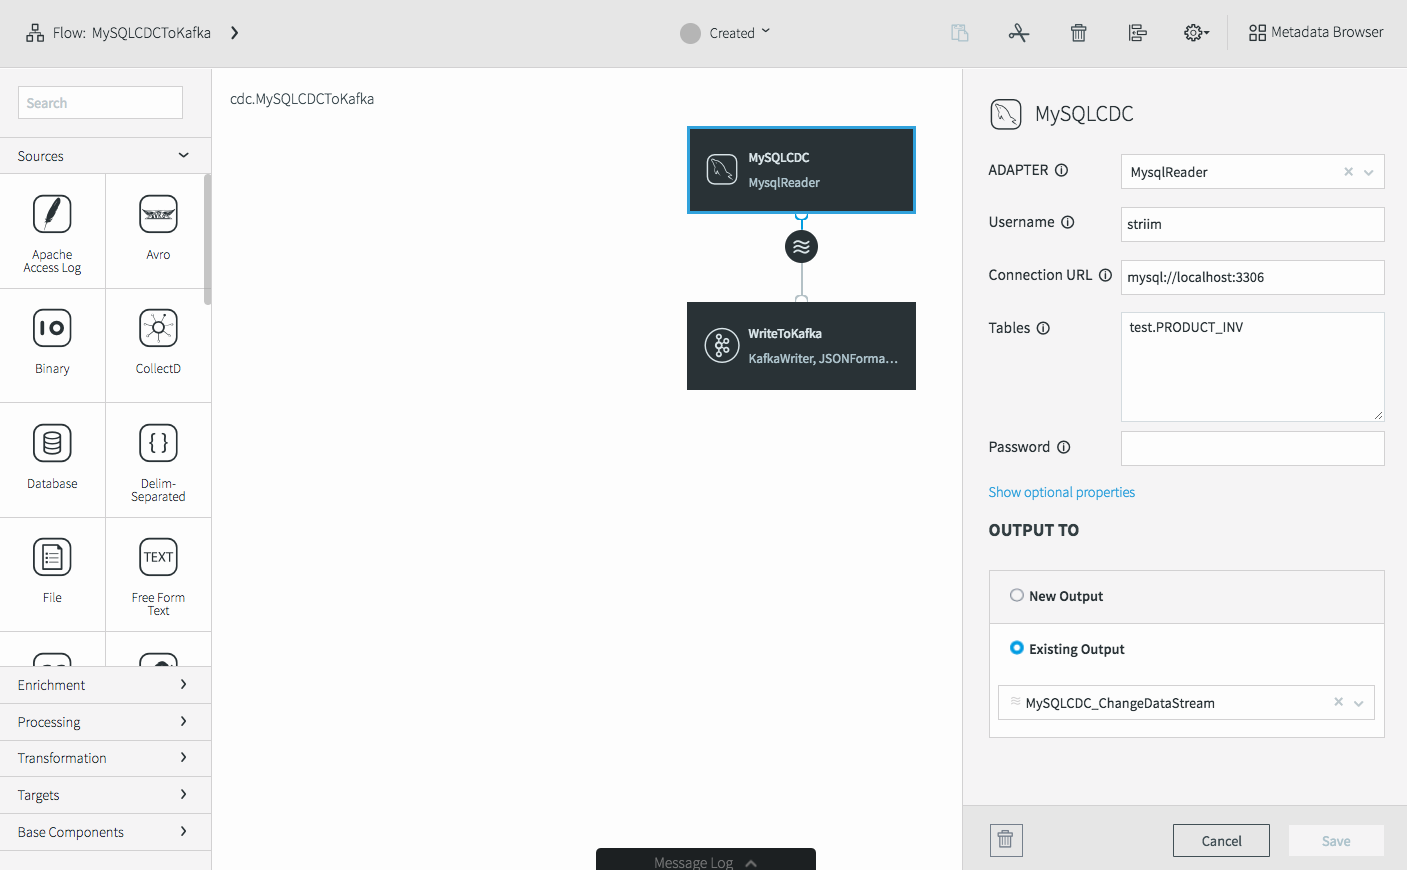Open the ADAPTER MysqlReader dropdown arrow
The width and height of the screenshot is (1407, 870).
(1368, 172)
